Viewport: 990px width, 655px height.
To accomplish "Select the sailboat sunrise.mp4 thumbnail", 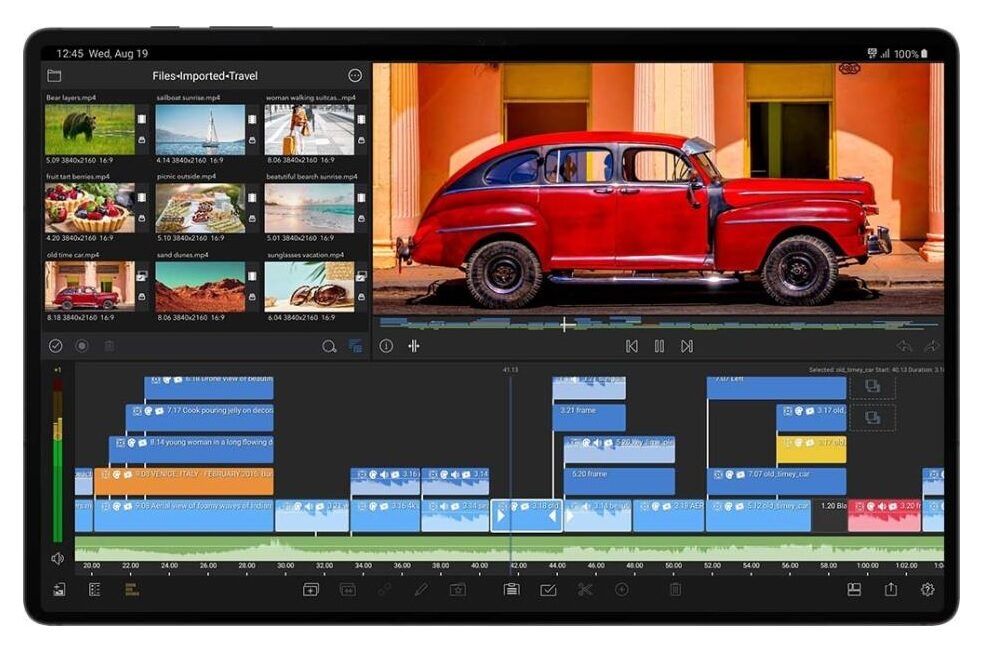I will click(200, 129).
